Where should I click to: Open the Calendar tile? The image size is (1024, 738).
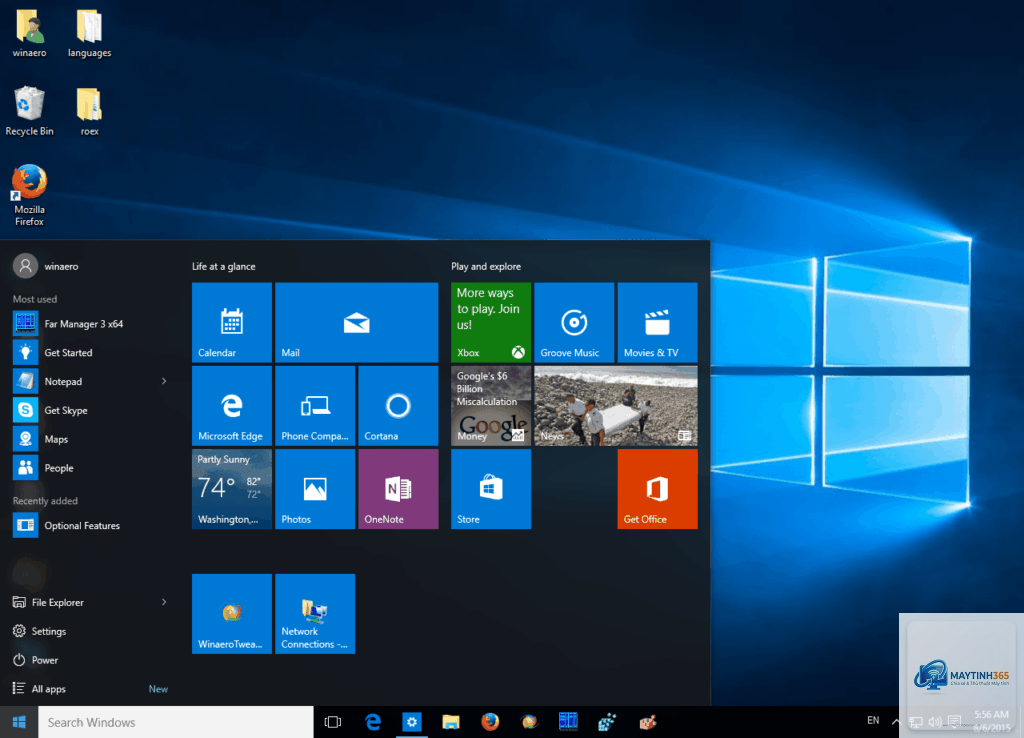pos(232,322)
